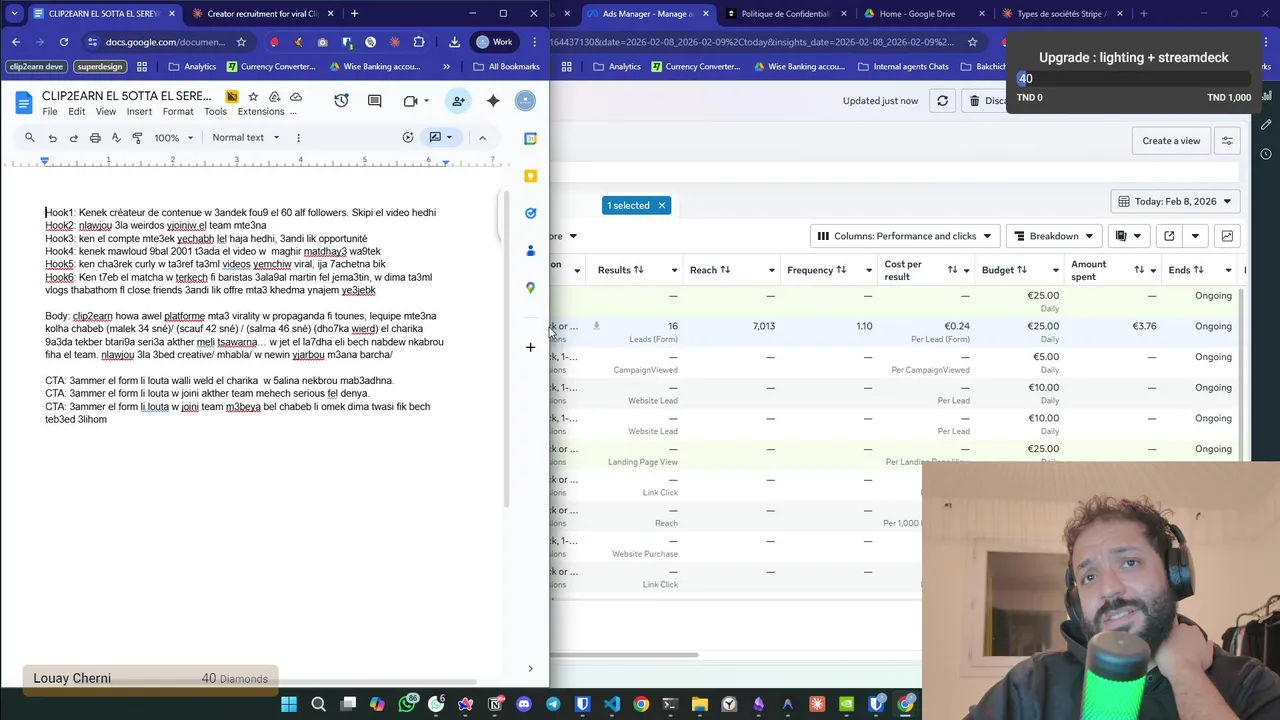Viewport: 1280px width, 720px height.
Task: Click Work profile button in Chrome
Action: [495, 42]
